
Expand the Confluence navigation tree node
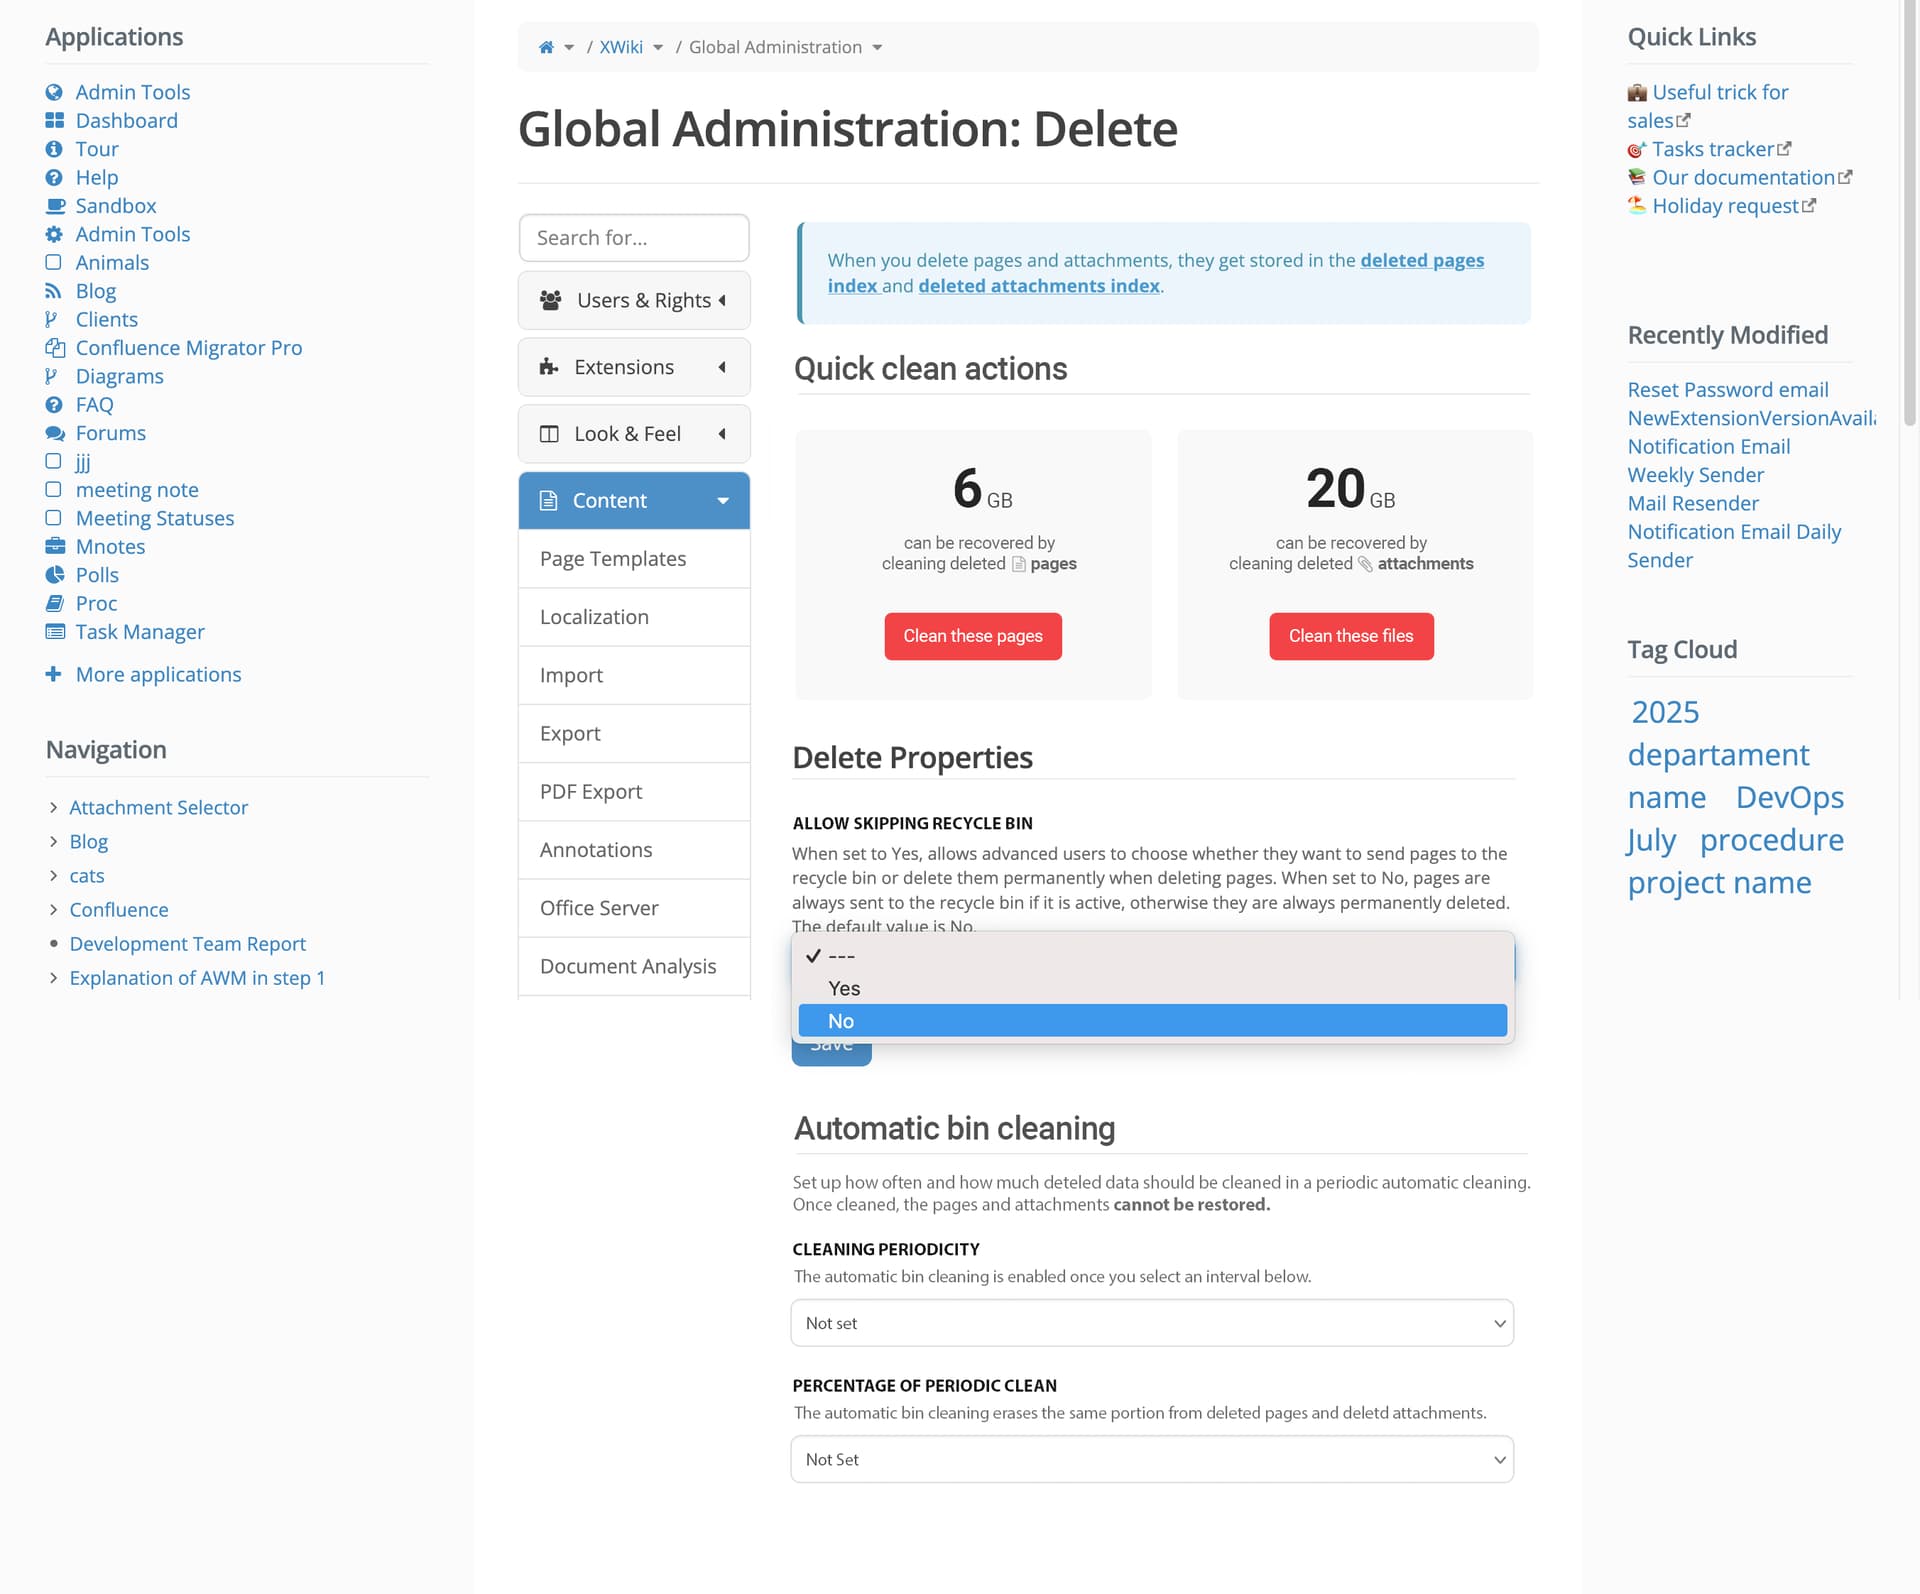tap(53, 909)
